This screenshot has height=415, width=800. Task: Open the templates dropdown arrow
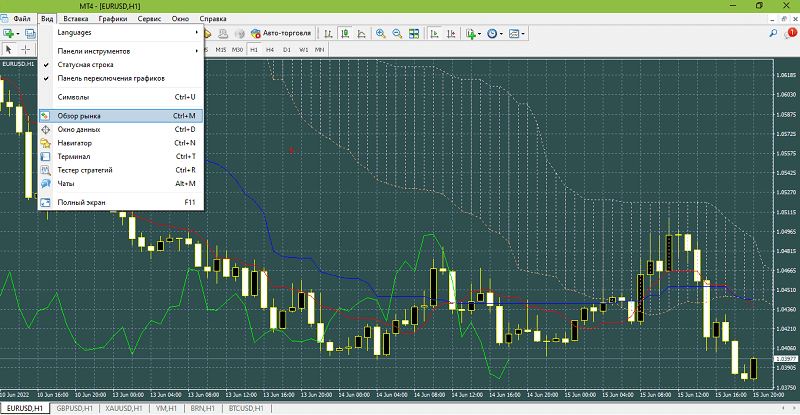(523, 34)
